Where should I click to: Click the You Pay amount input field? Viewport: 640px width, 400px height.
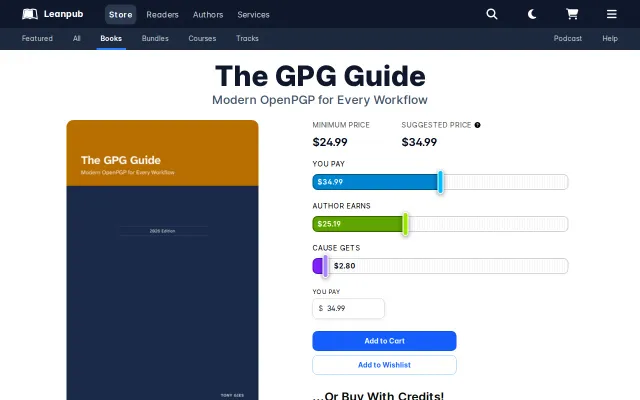(348, 309)
